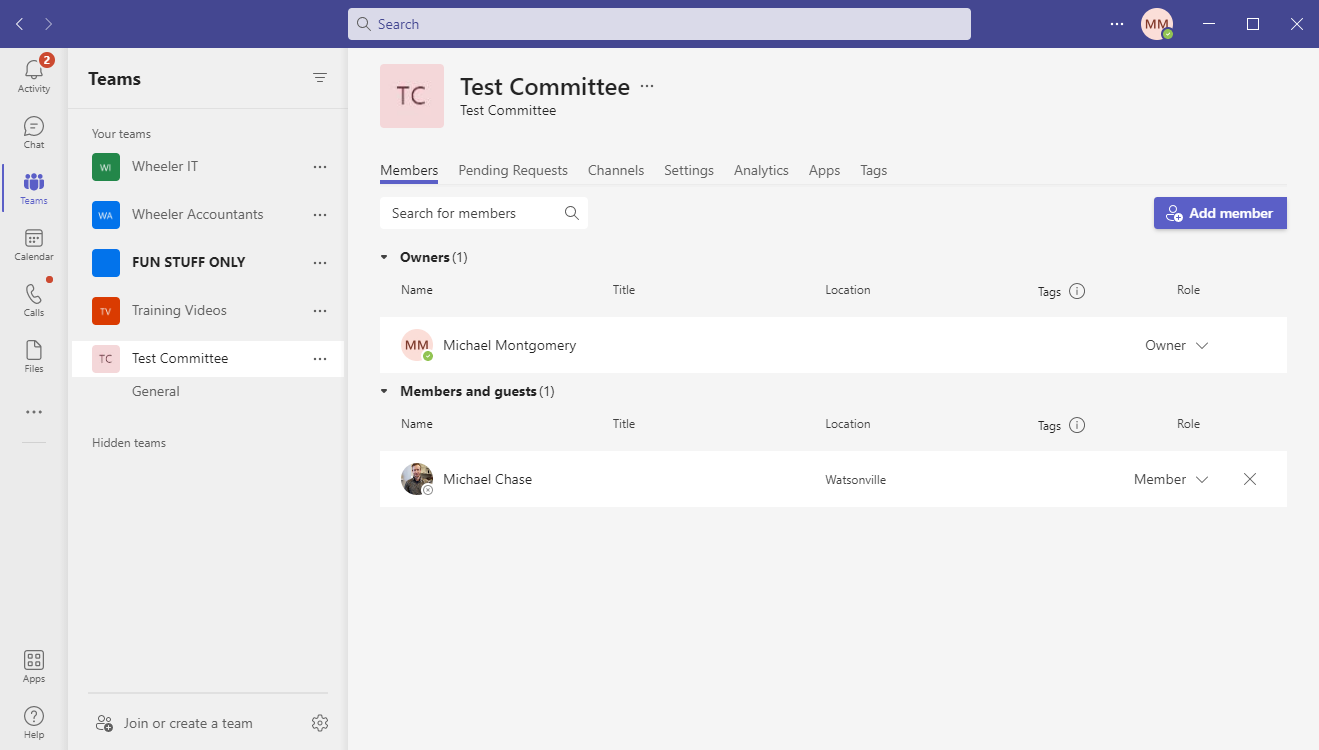
Task: Open more options for Training Videos
Action: pyautogui.click(x=320, y=311)
